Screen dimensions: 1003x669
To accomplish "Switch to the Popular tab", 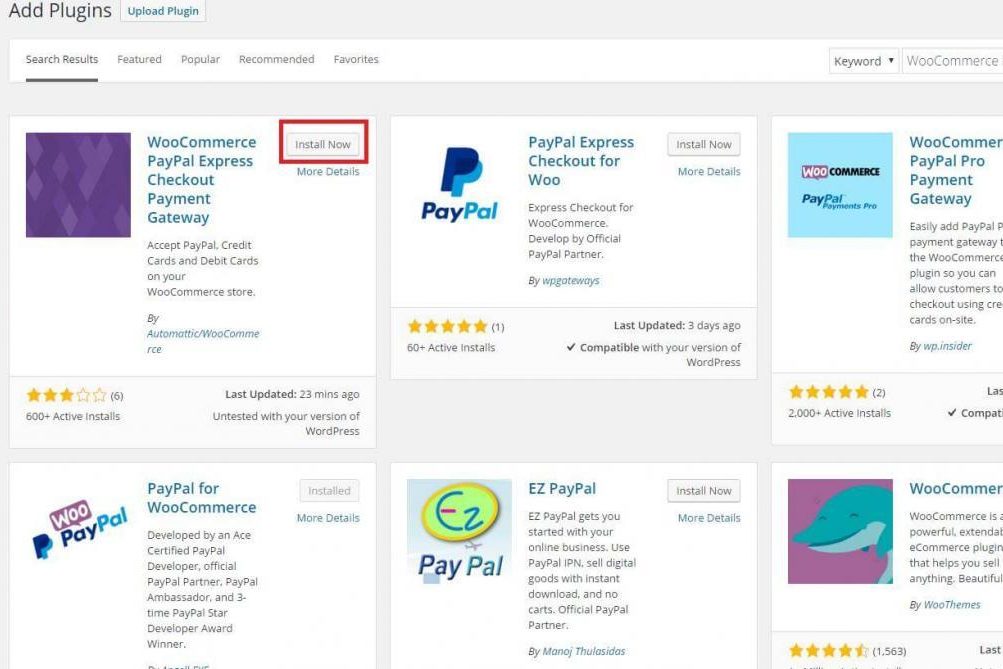I will click(x=200, y=59).
